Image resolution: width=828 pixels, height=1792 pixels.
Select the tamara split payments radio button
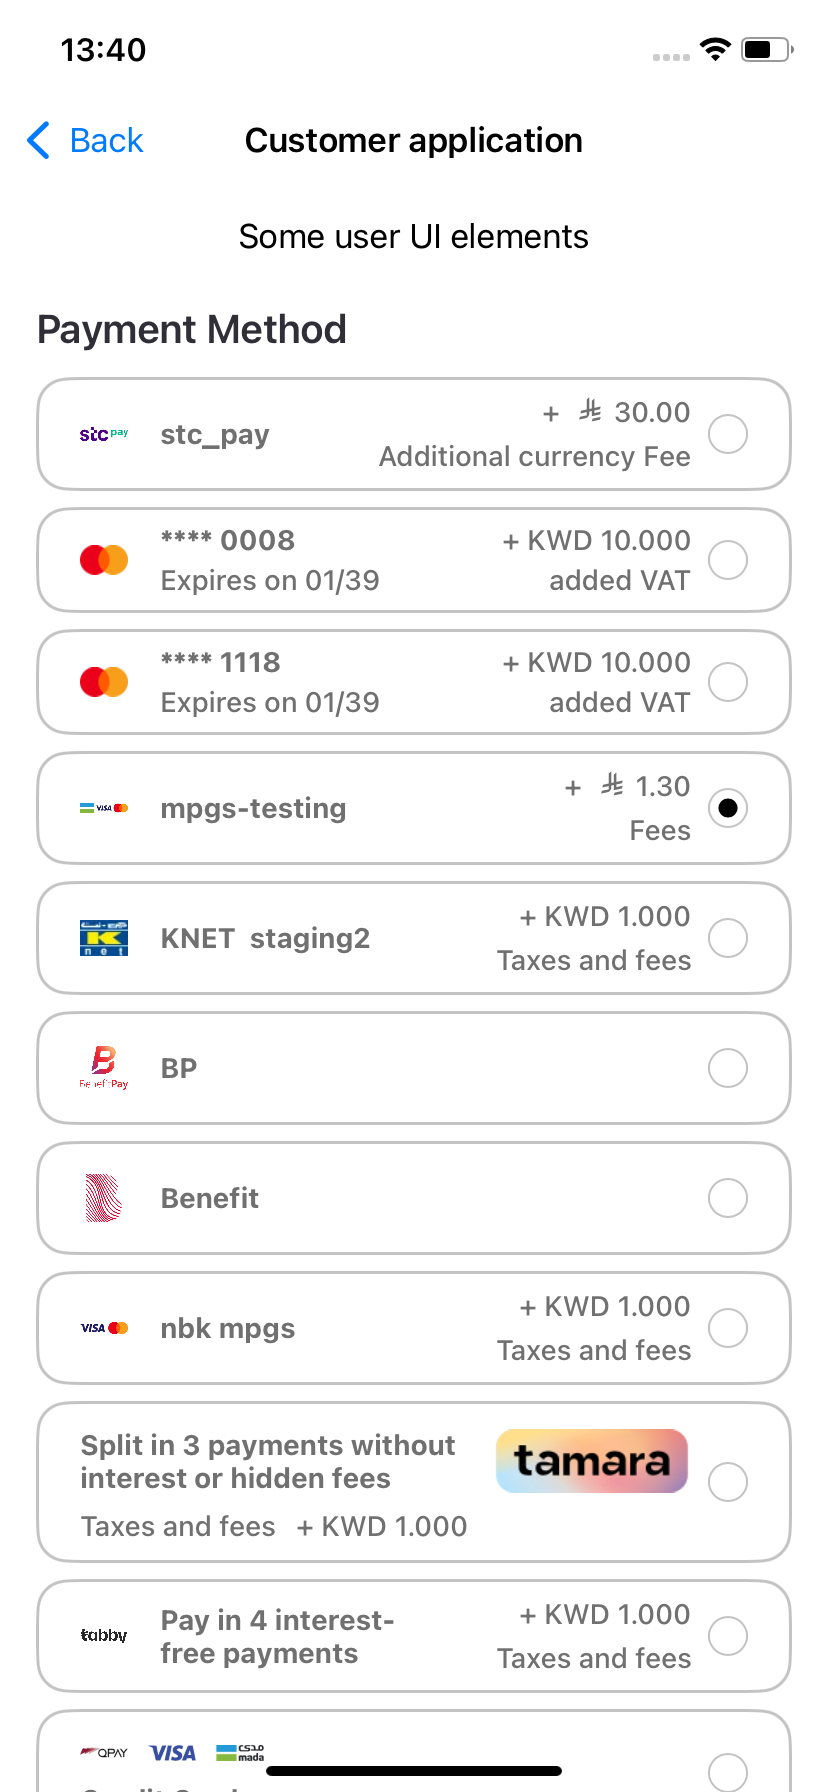coord(728,1482)
